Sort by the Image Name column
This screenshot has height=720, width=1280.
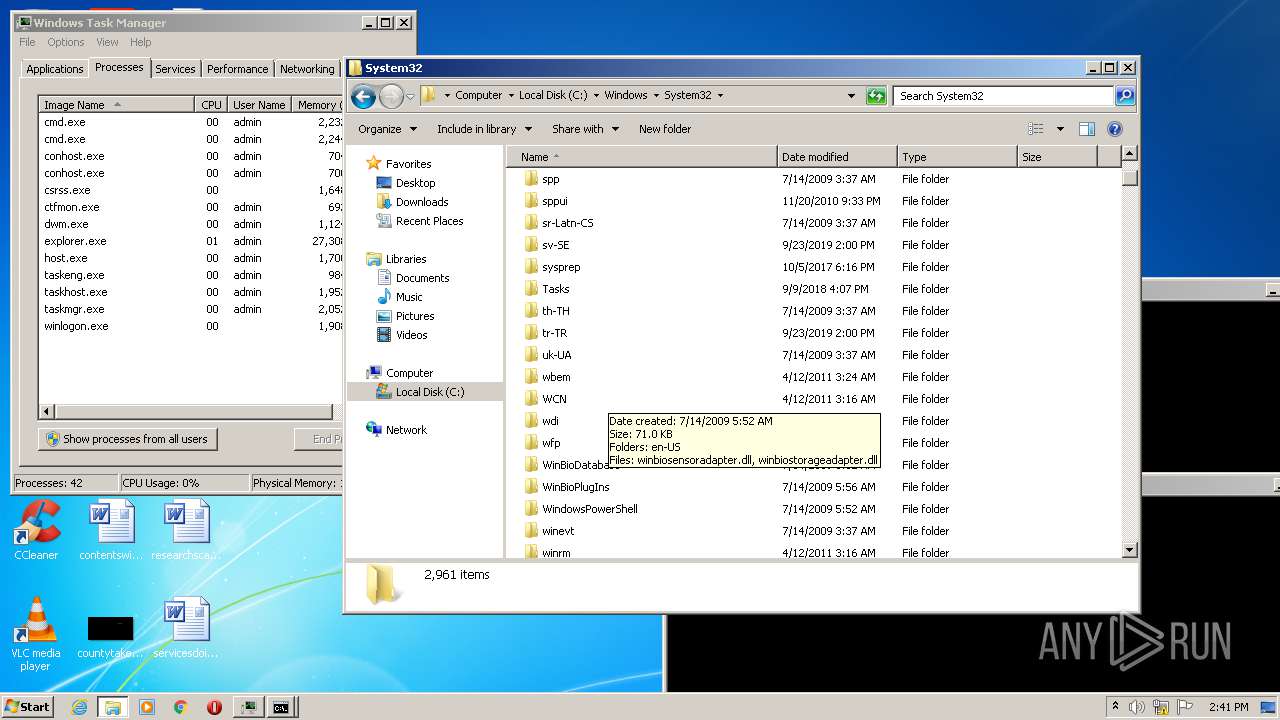coord(116,105)
